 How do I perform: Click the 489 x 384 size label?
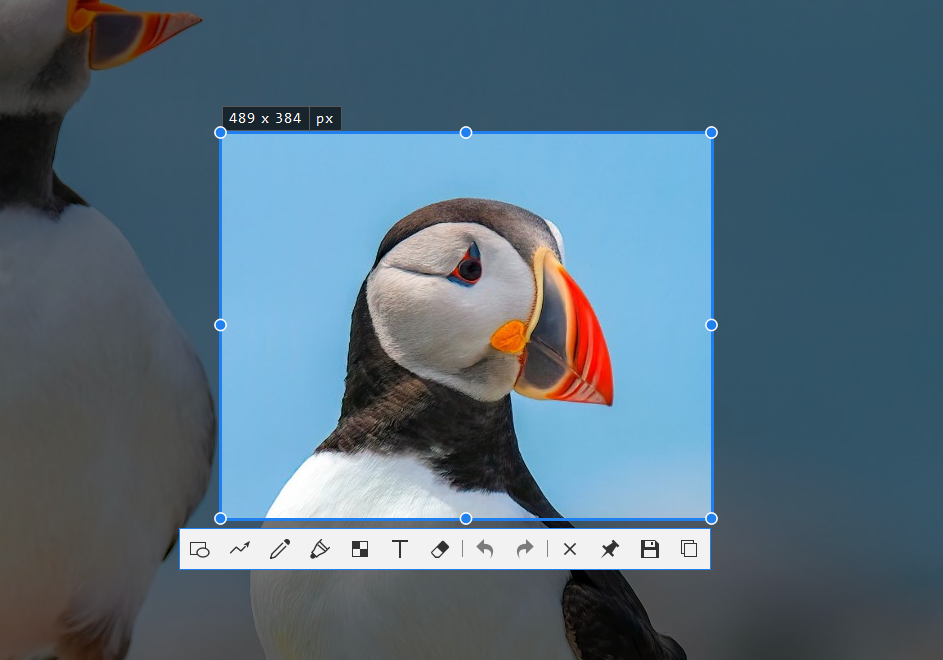point(265,118)
